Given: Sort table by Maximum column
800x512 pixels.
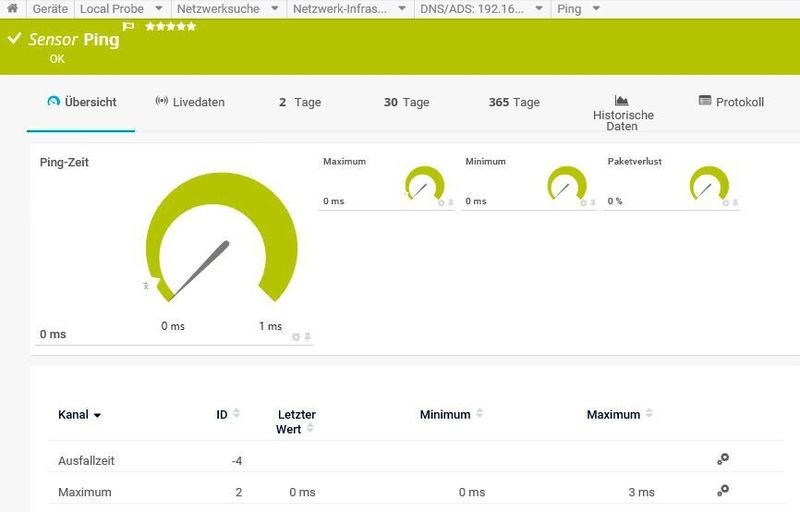Looking at the screenshot, I should tap(619, 414).
